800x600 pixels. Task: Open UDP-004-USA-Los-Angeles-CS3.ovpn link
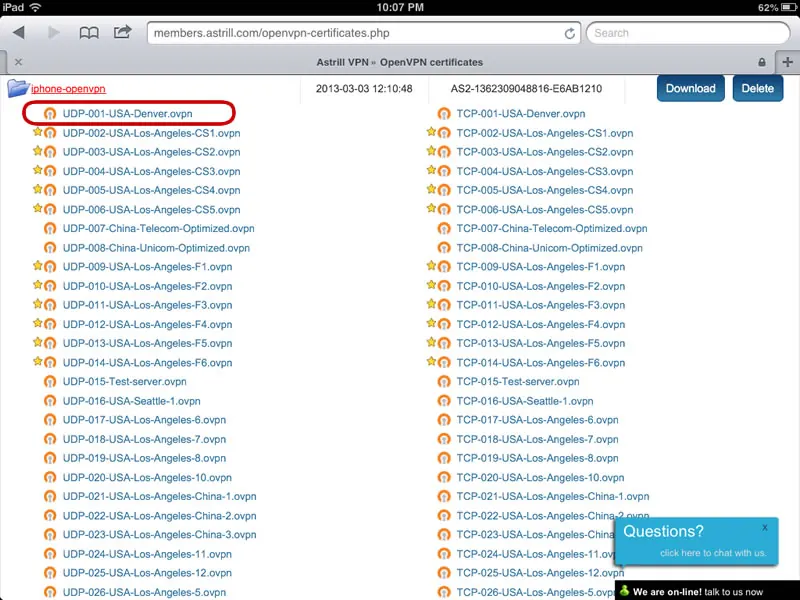point(152,171)
